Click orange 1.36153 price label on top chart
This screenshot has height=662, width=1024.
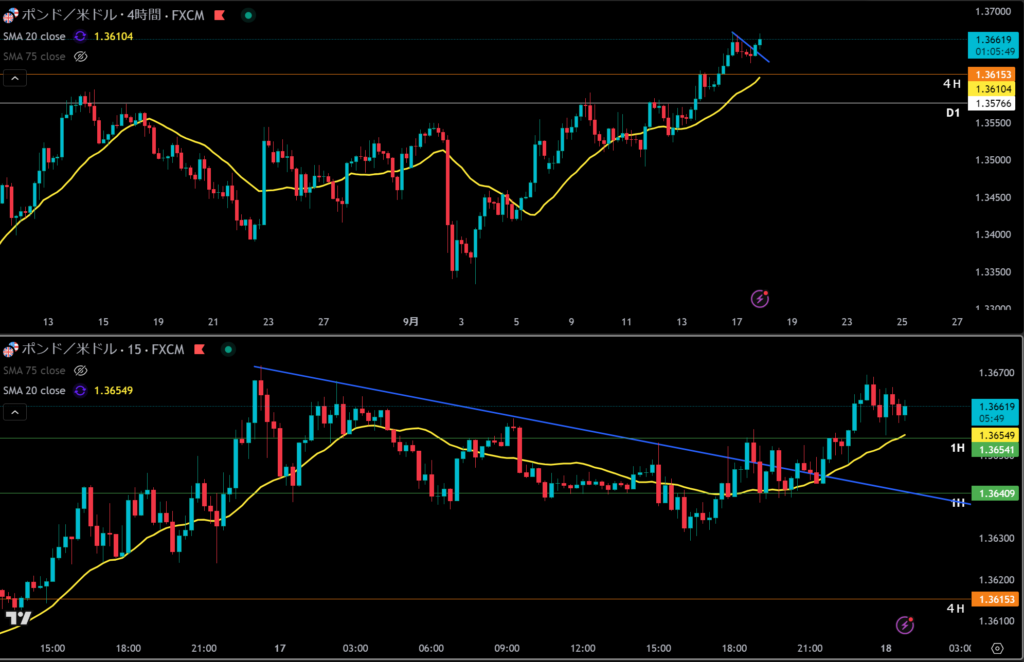tap(989, 75)
